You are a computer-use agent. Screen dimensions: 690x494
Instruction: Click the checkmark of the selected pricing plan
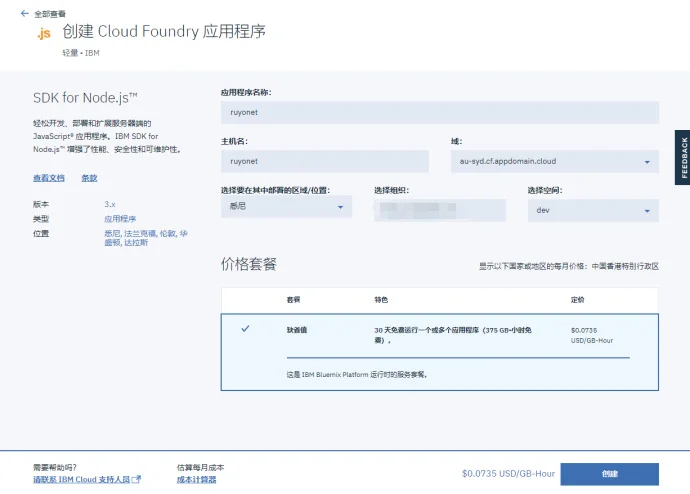click(245, 329)
